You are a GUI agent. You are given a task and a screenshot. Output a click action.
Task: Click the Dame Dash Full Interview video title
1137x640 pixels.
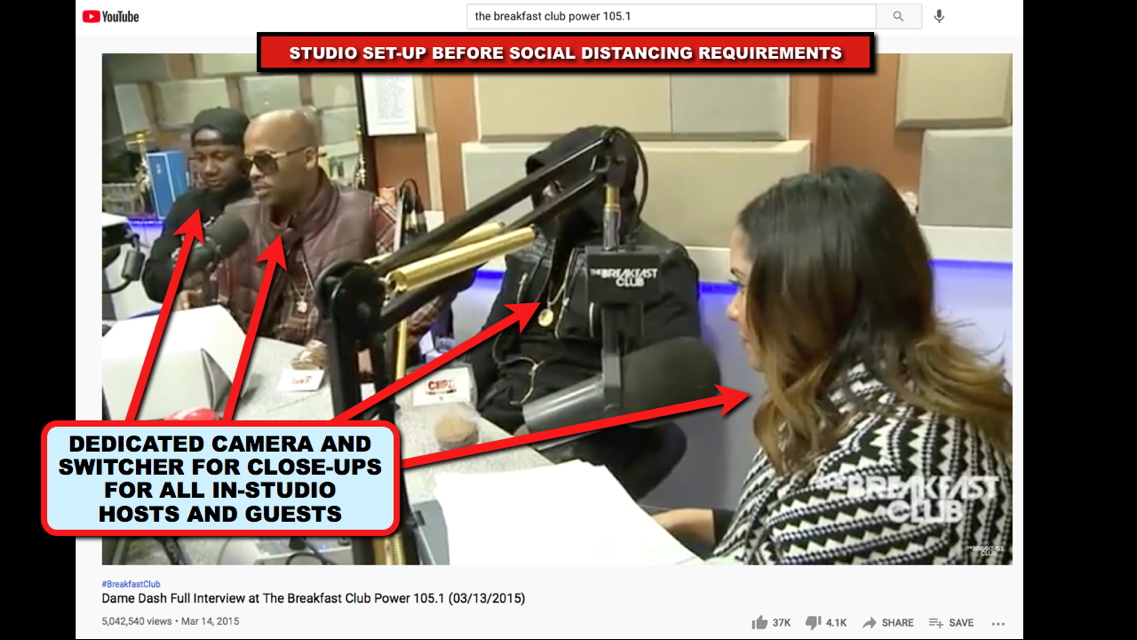(313, 598)
